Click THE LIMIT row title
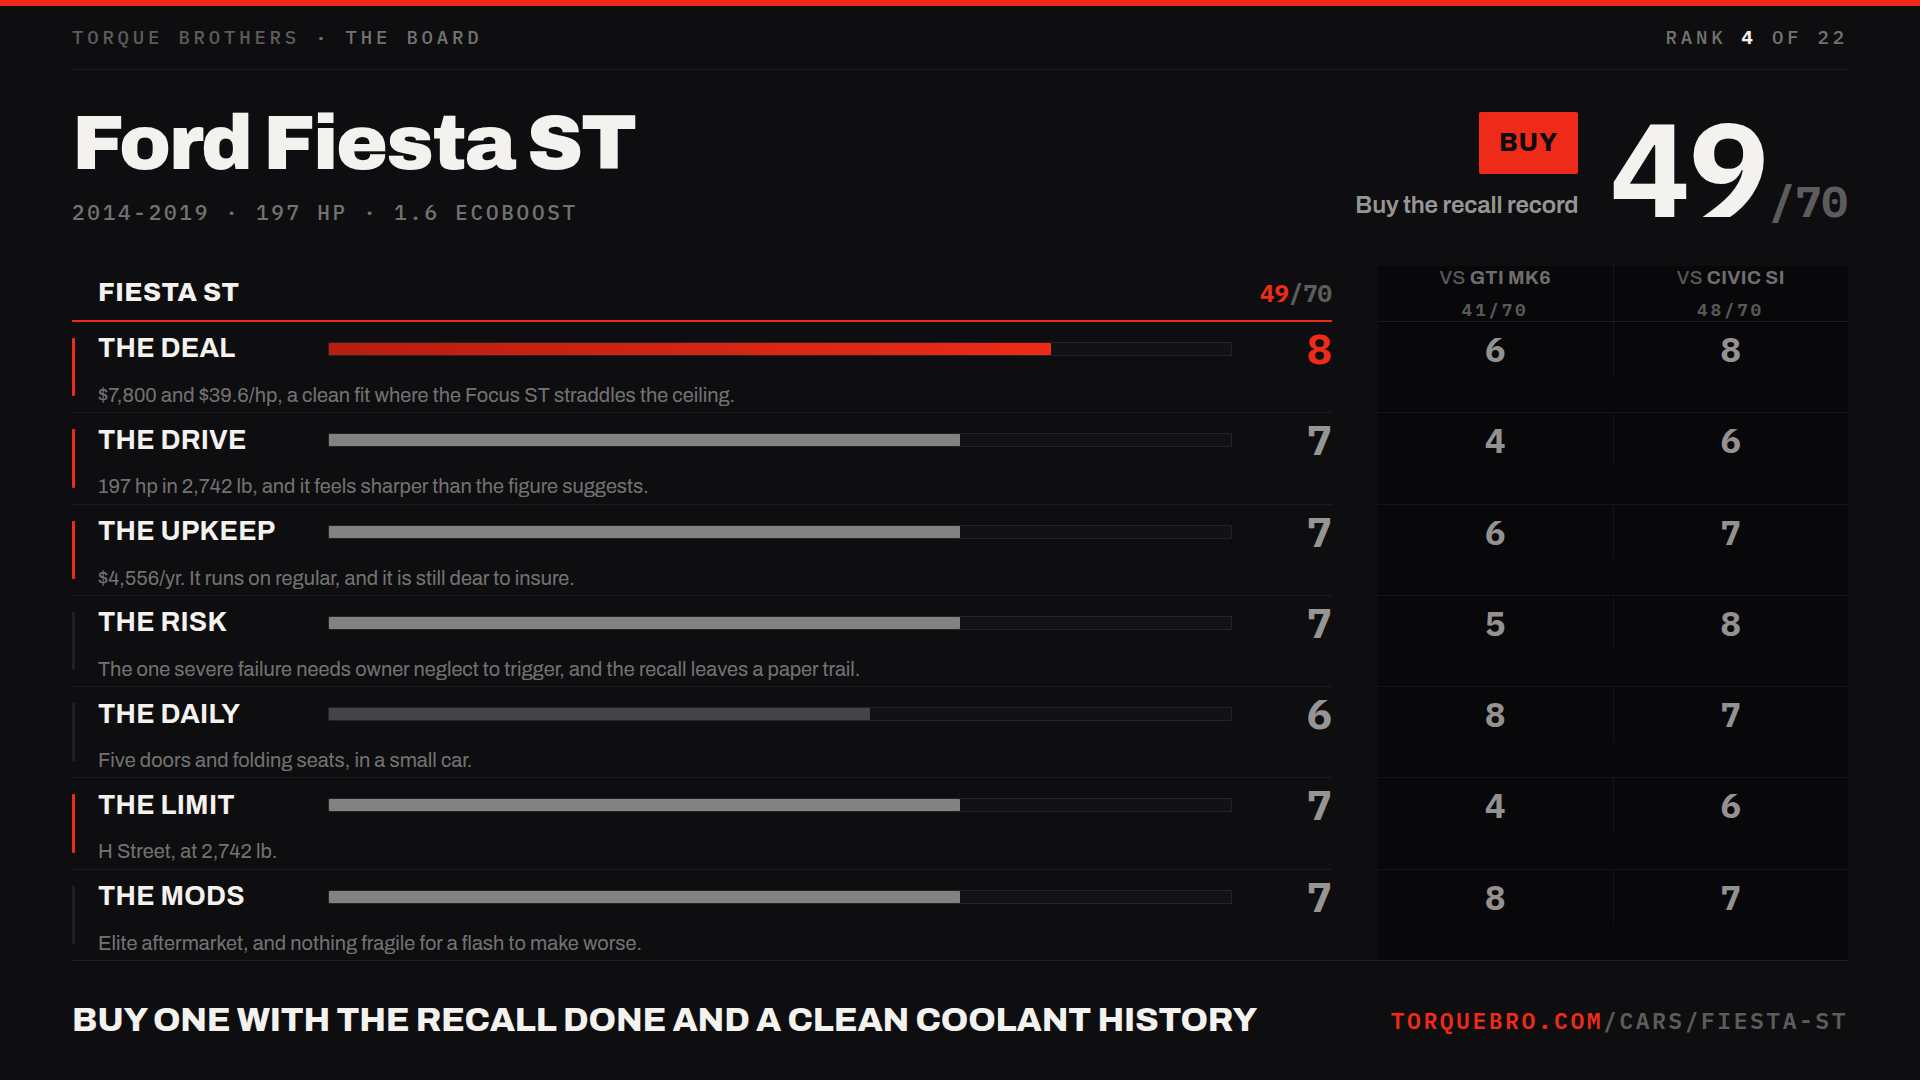 (166, 805)
